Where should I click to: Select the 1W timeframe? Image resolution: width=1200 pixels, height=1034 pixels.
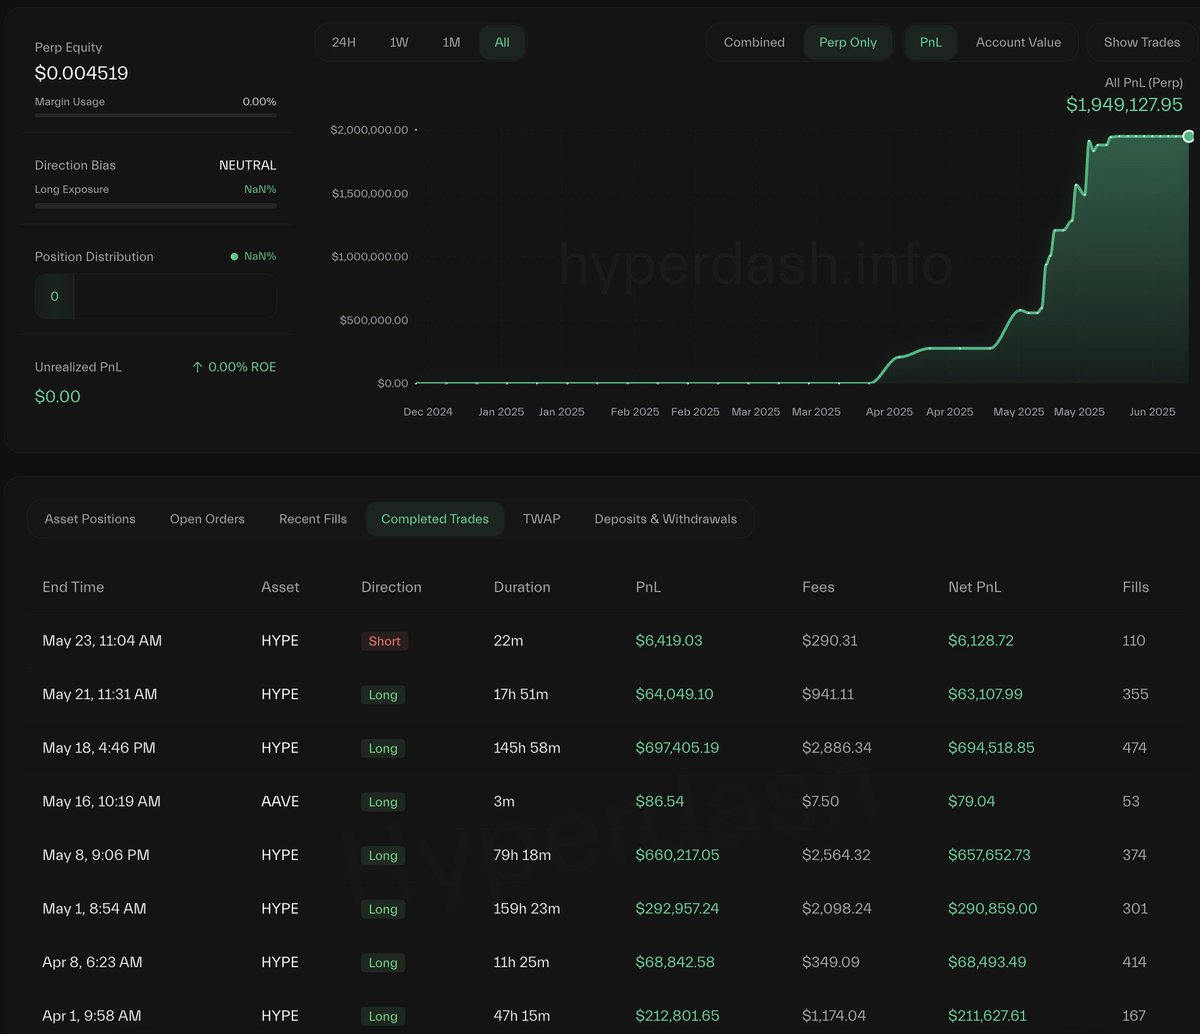click(399, 42)
